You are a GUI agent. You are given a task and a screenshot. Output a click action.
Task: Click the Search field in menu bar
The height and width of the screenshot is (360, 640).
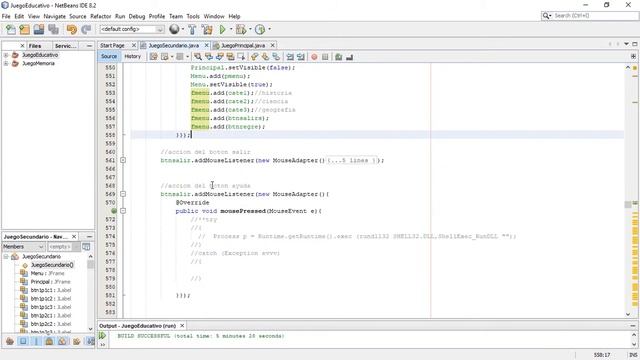click(595, 16)
